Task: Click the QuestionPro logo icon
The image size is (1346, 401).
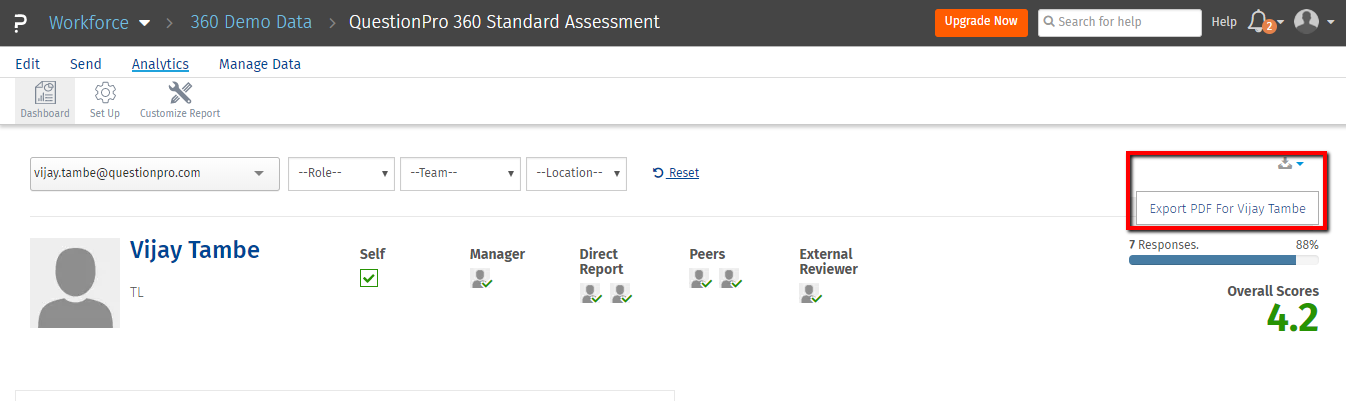Action: pyautogui.click(x=20, y=21)
